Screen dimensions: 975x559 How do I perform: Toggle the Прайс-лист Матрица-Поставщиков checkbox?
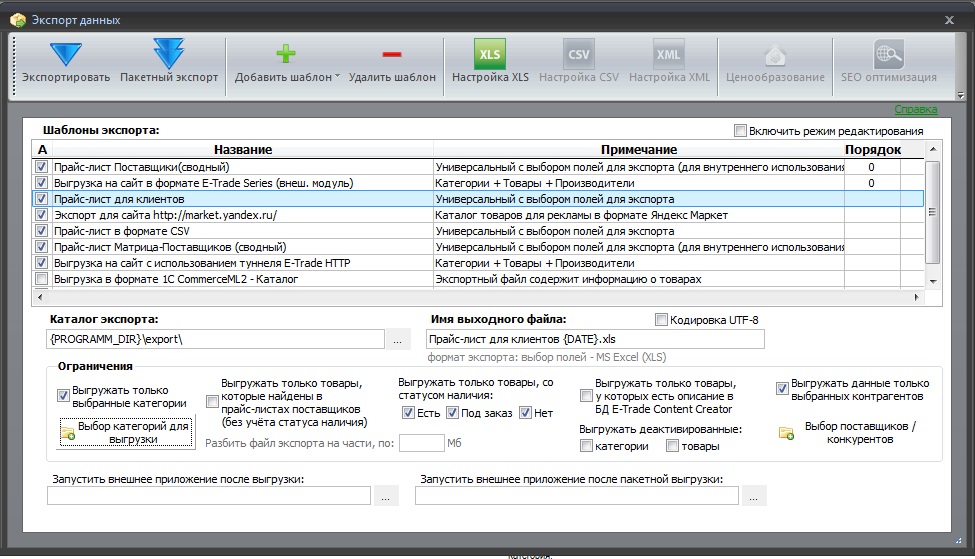click(x=41, y=247)
